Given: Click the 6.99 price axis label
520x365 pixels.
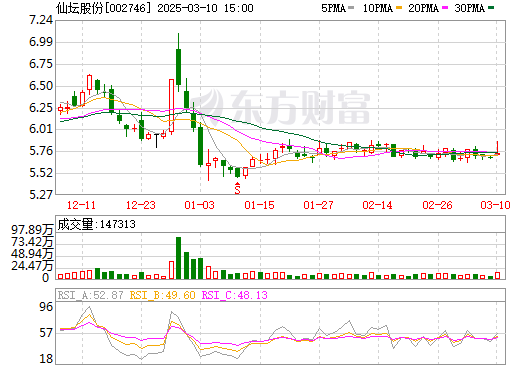Looking at the screenshot, I should (41, 42).
